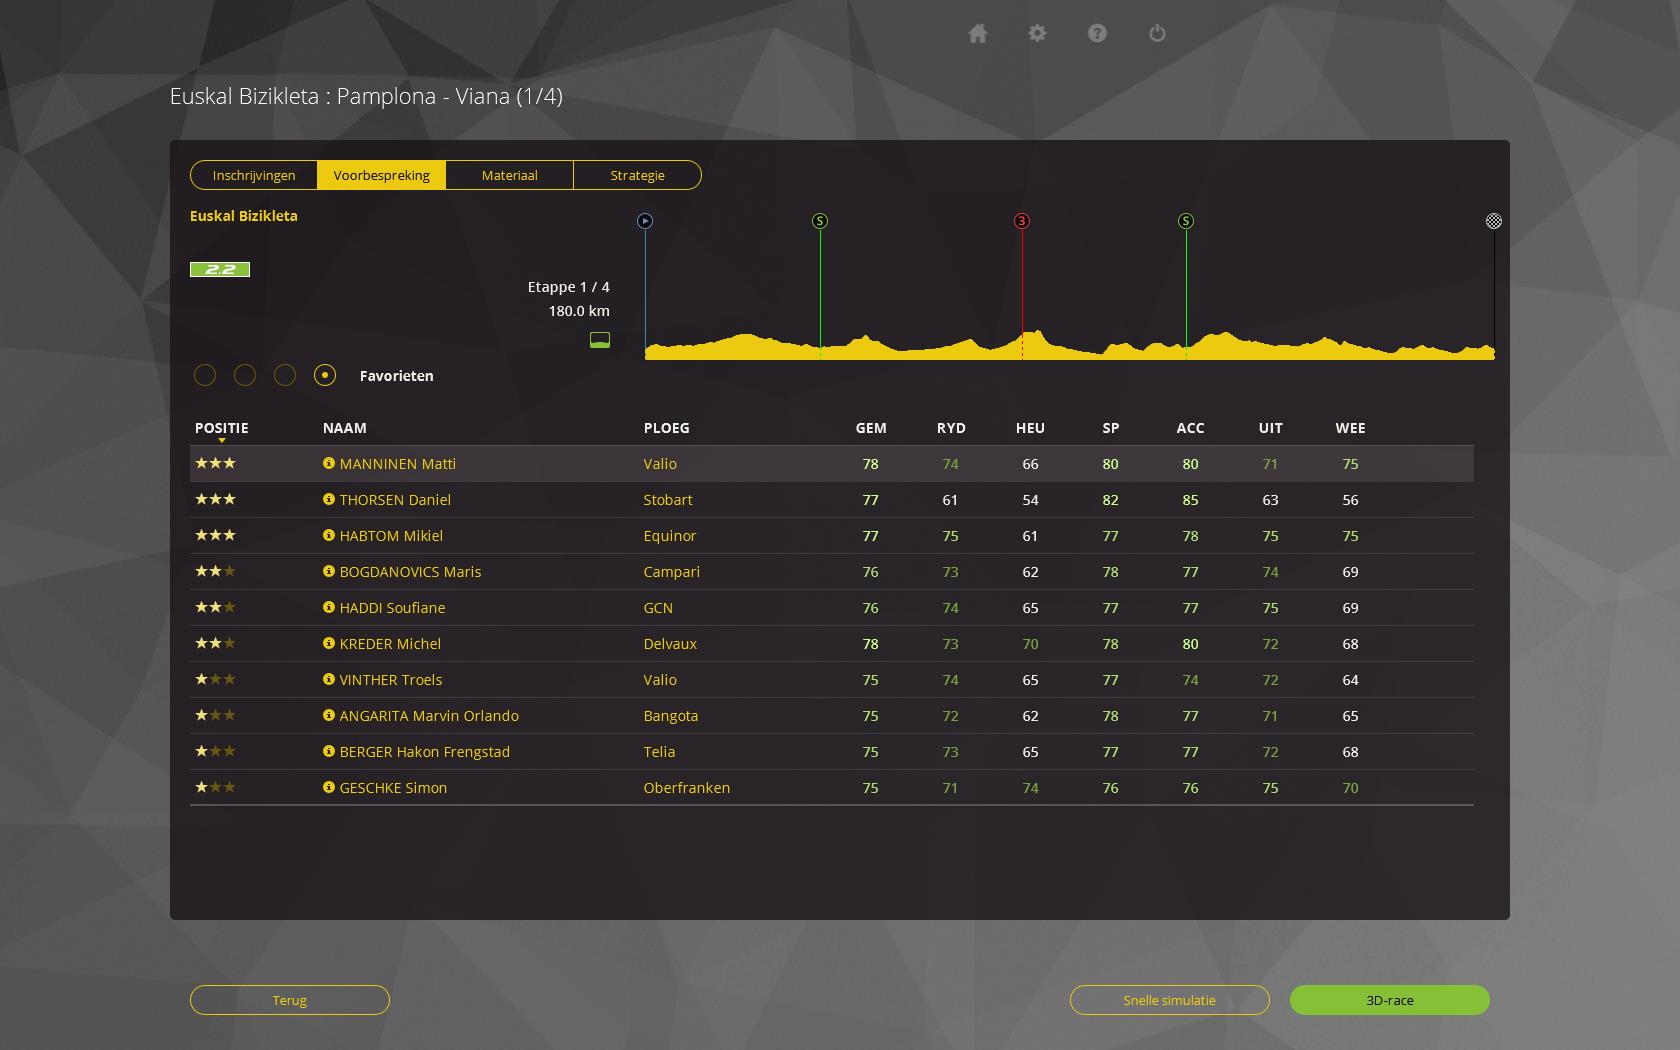Image resolution: width=1680 pixels, height=1050 pixels.
Task: Open team Stobart link
Action: 668,500
